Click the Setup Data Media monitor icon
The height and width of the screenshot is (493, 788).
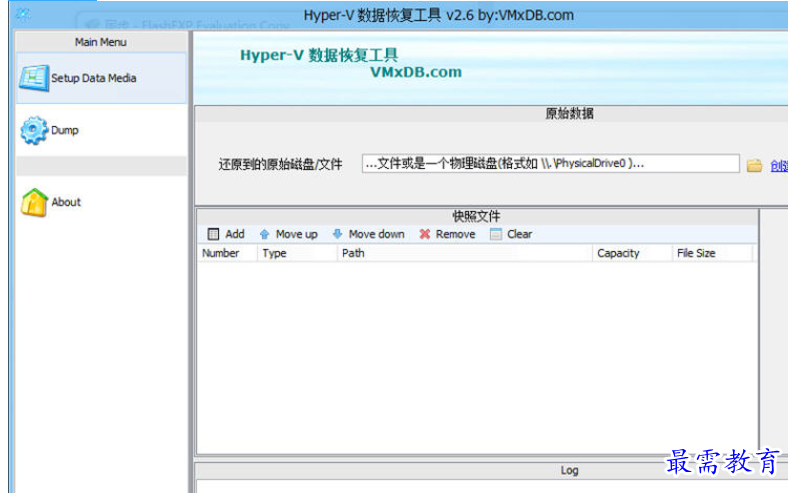click(34, 78)
